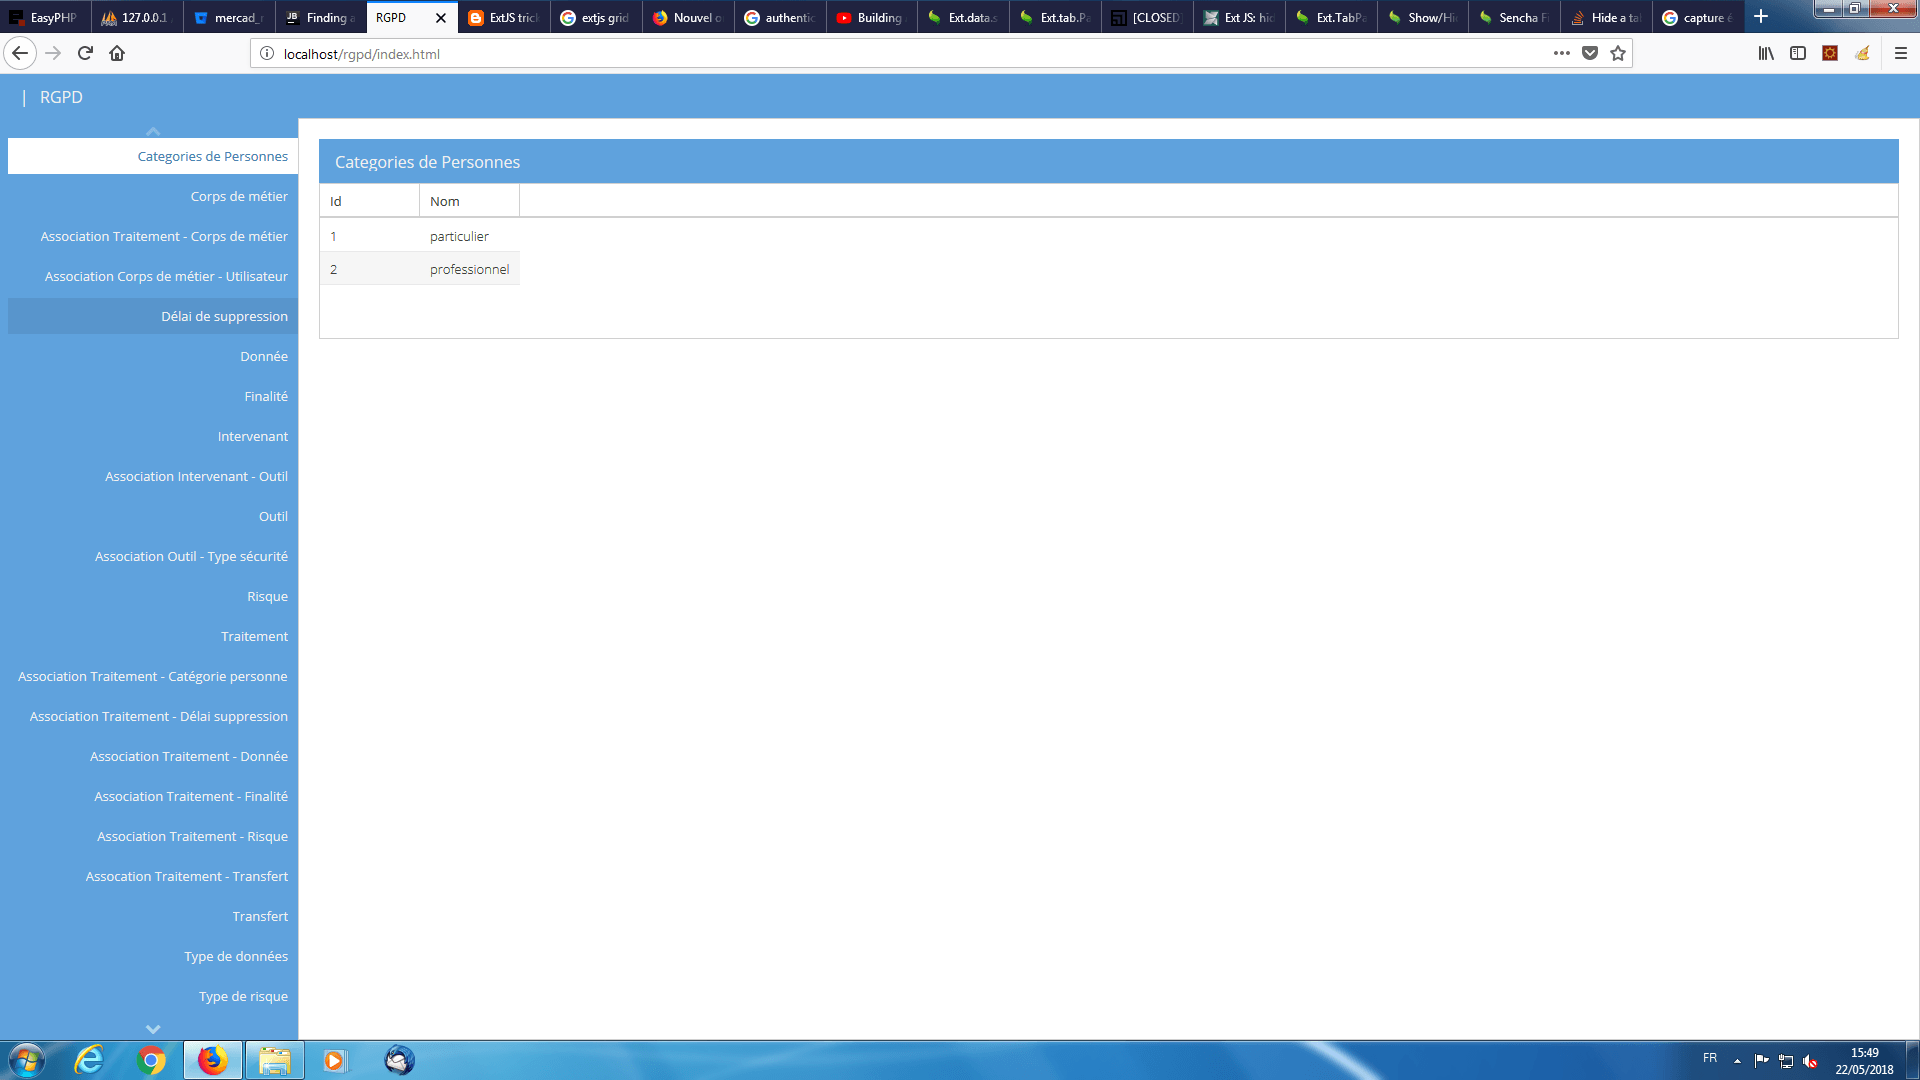
Task: Click the reload page icon
Action: (x=86, y=53)
